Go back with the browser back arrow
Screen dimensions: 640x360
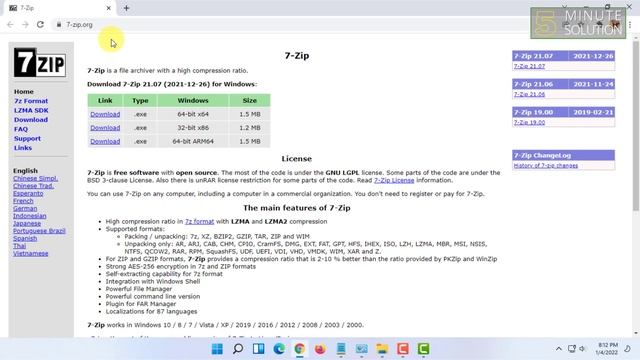coord(10,24)
